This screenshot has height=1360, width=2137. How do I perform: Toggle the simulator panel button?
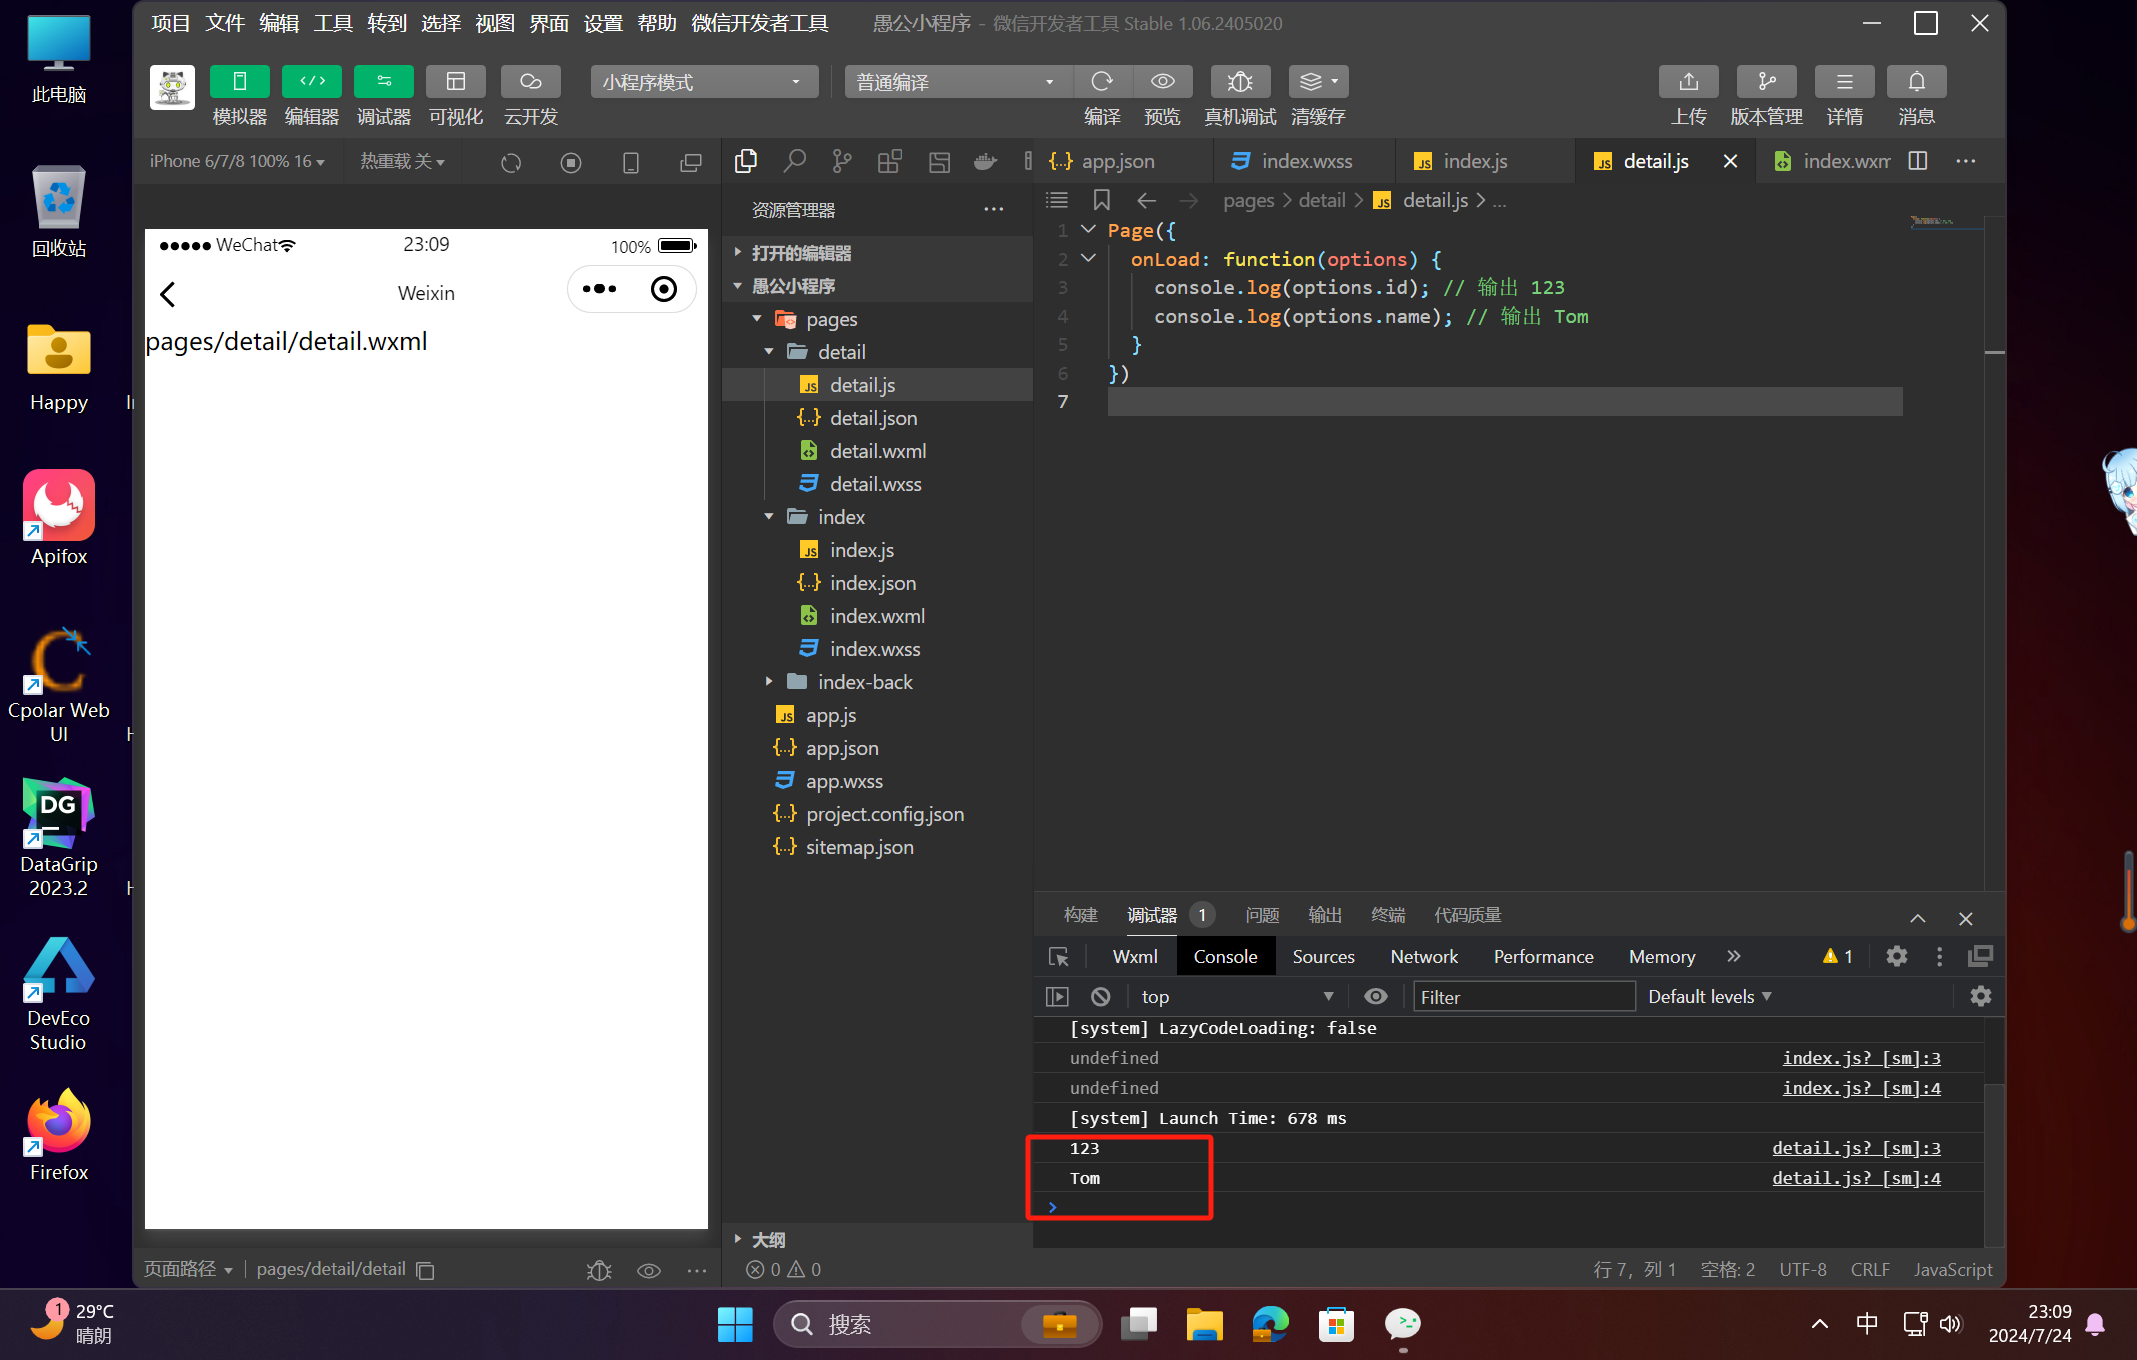pyautogui.click(x=239, y=82)
